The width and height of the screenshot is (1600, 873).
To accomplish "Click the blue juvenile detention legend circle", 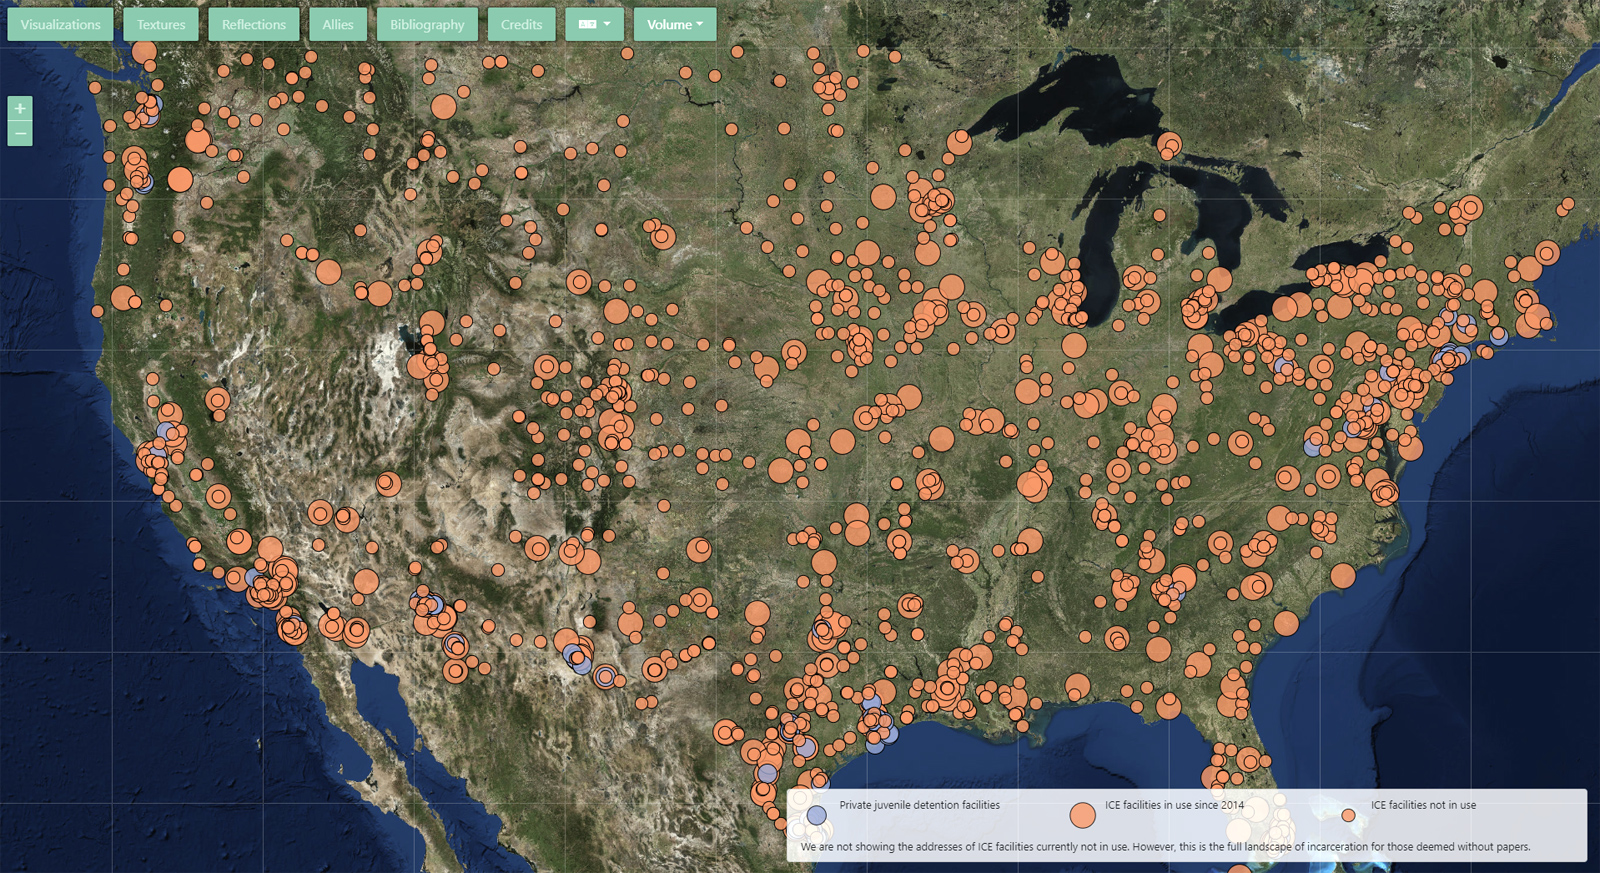I will pos(817,815).
